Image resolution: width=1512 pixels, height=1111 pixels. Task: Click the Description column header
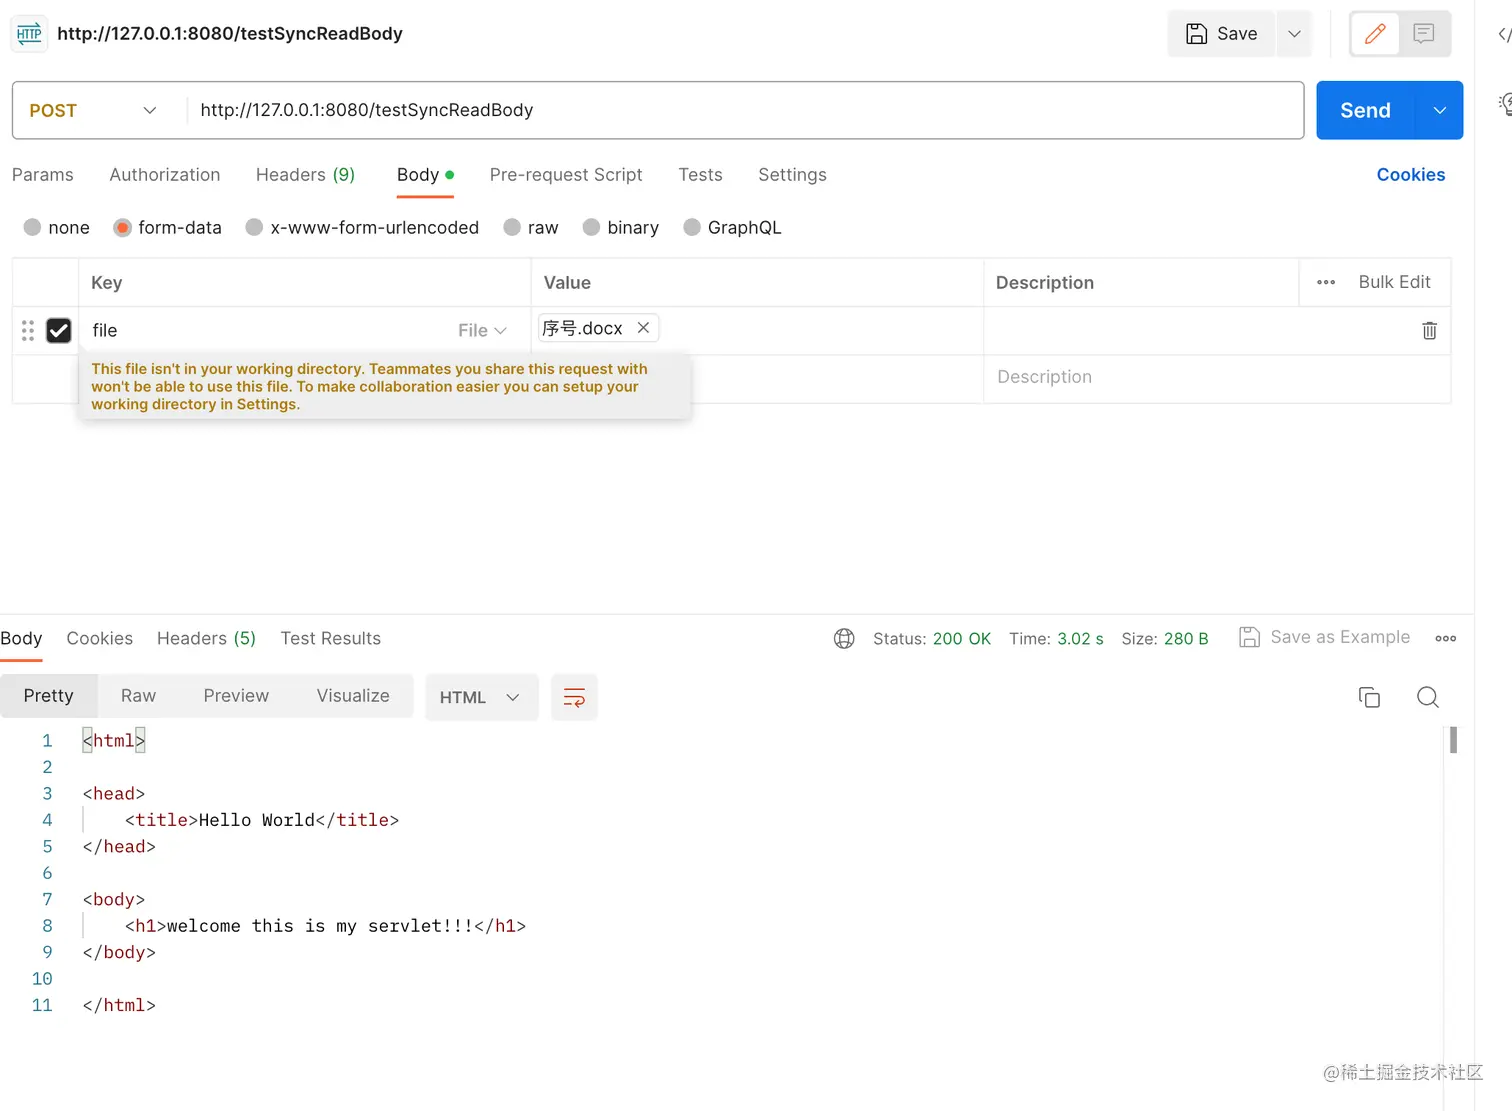[1045, 282]
